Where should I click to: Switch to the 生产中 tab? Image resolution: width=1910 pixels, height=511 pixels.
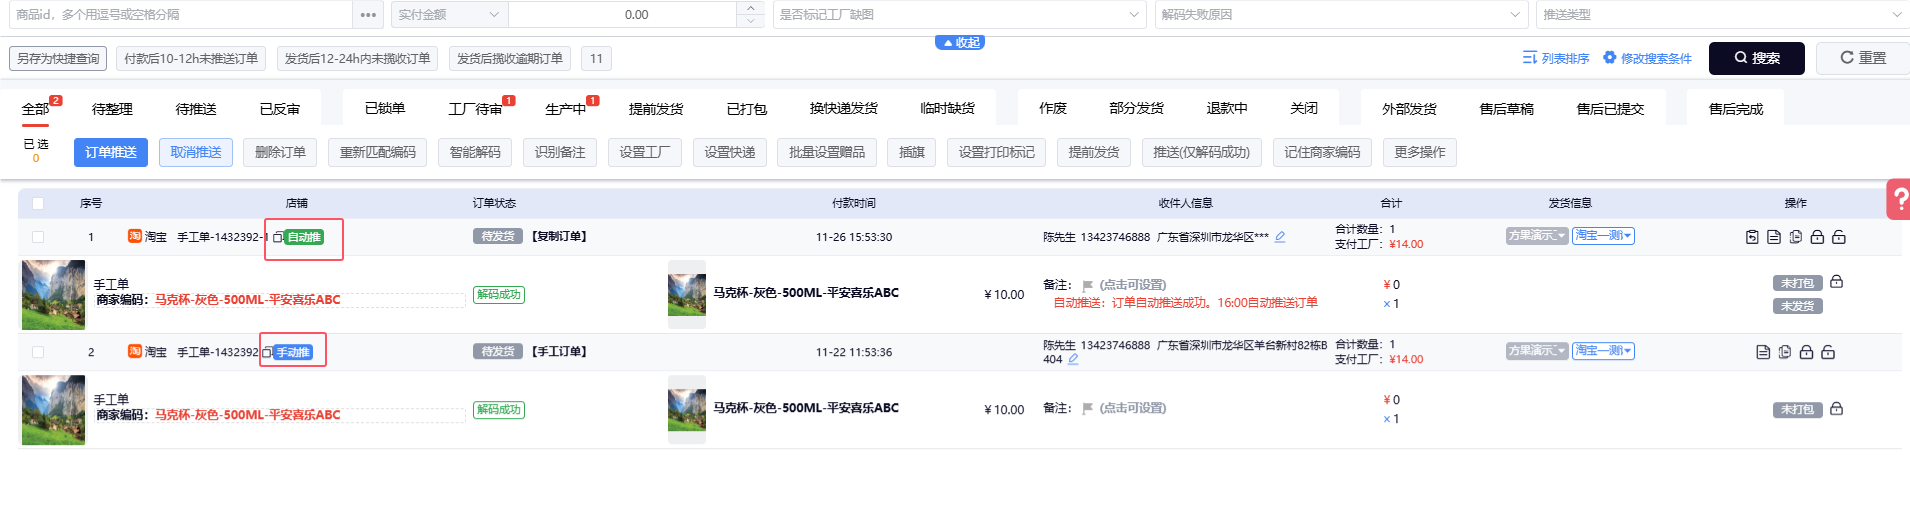point(566,109)
